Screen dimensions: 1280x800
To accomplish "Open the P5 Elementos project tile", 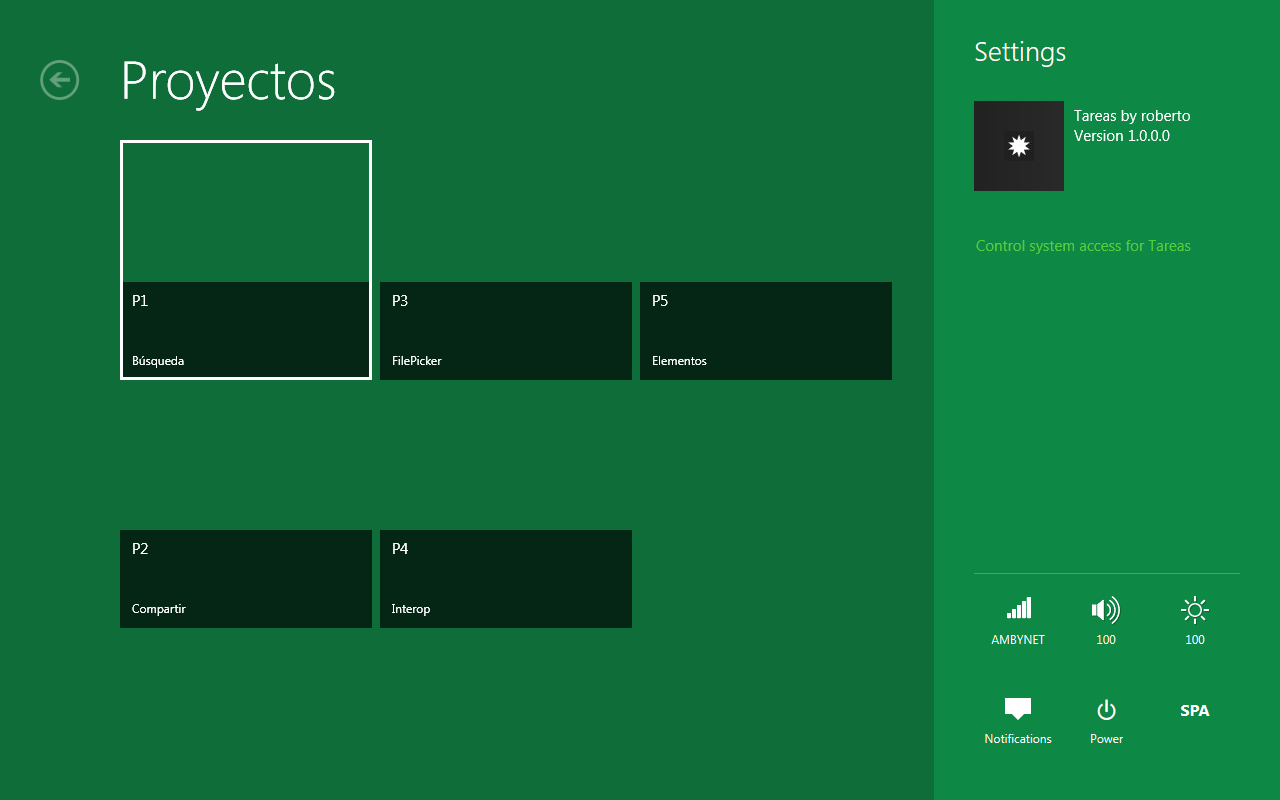I will point(766,331).
